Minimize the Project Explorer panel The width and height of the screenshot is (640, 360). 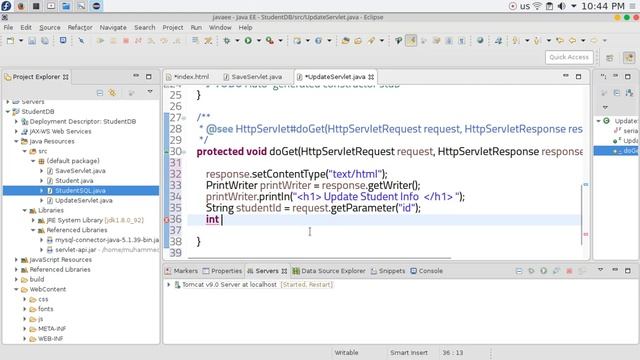136,76
